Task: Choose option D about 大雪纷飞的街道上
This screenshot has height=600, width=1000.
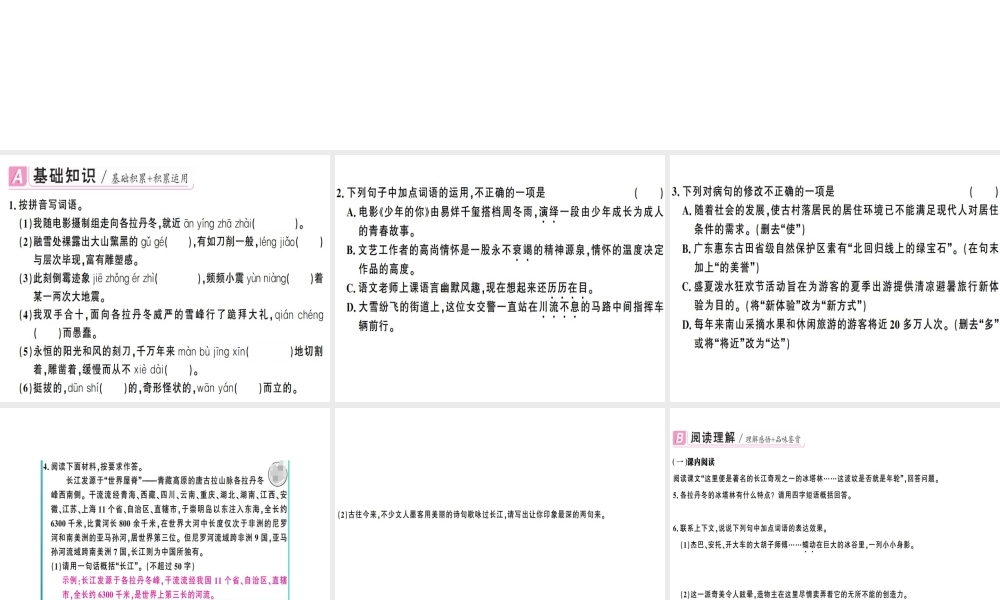Action: (504, 316)
